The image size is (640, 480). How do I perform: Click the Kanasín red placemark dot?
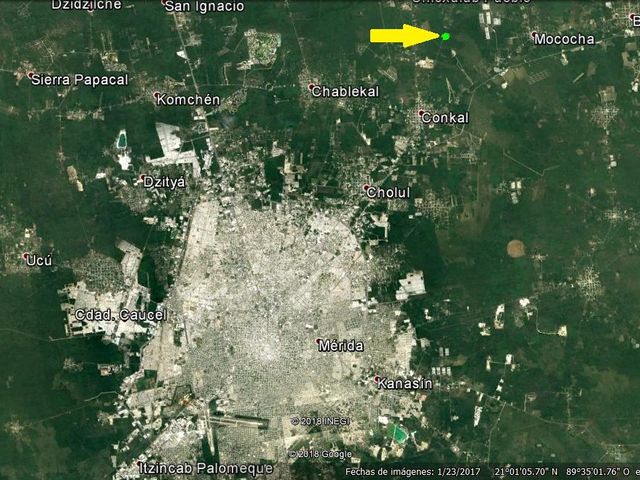[377, 379]
